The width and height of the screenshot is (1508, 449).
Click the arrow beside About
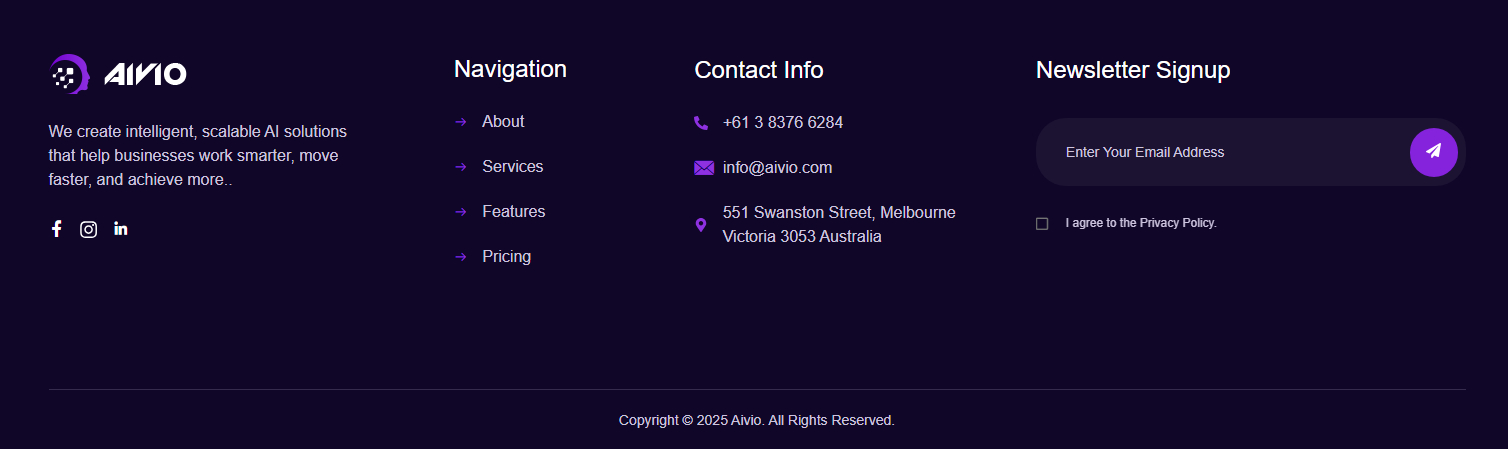pos(461,122)
